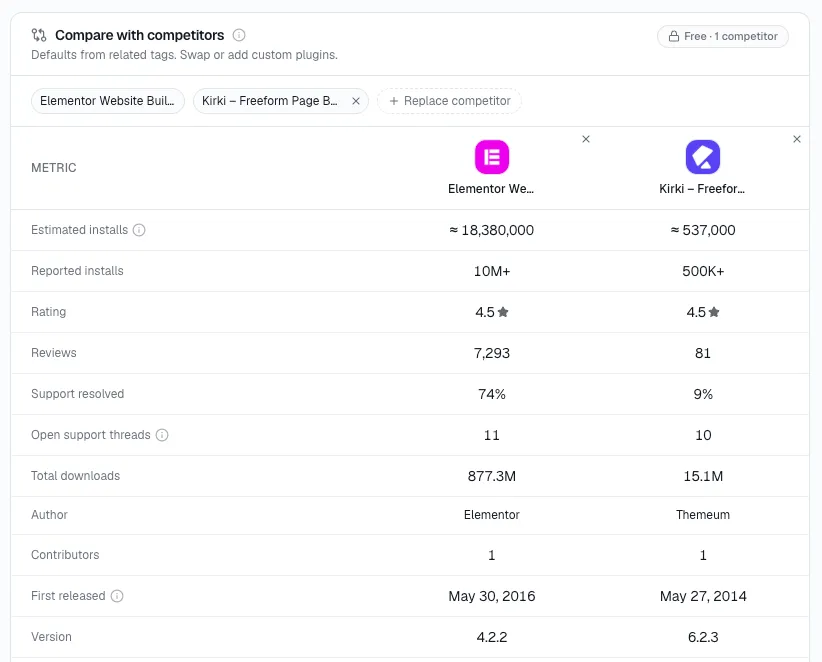Open Kirki – Freefor... plugin name link
The width and height of the screenshot is (822, 662).
click(702, 189)
